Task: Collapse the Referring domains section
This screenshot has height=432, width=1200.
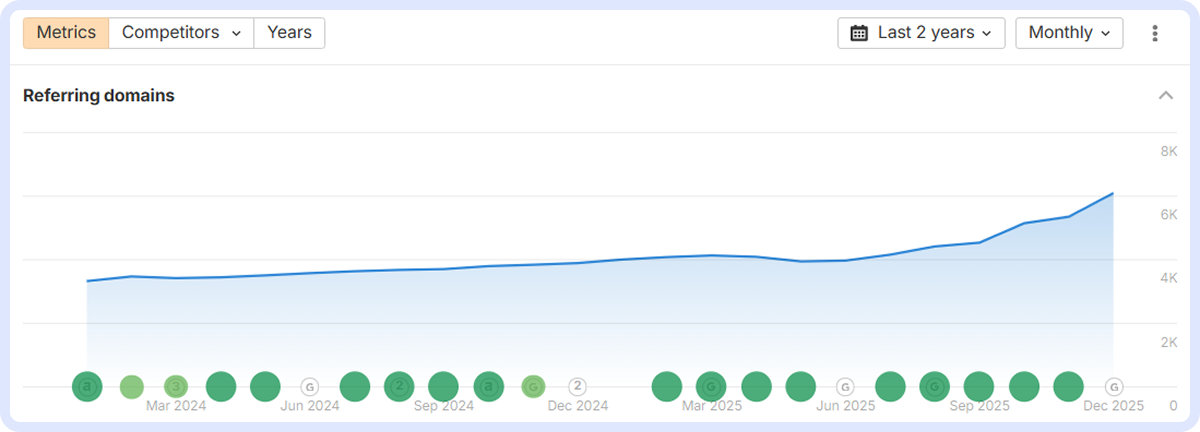Action: (1165, 96)
